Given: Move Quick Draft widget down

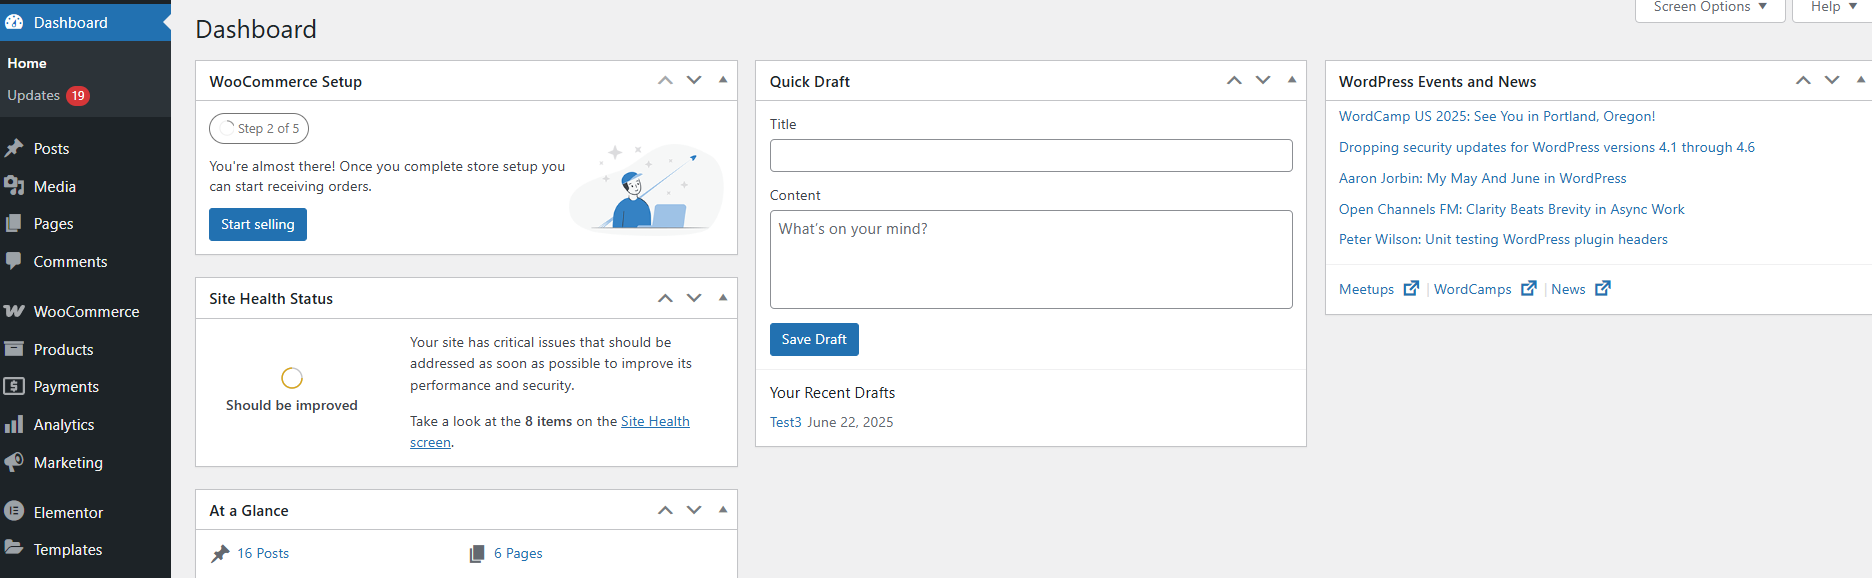Looking at the screenshot, I should 1263,80.
